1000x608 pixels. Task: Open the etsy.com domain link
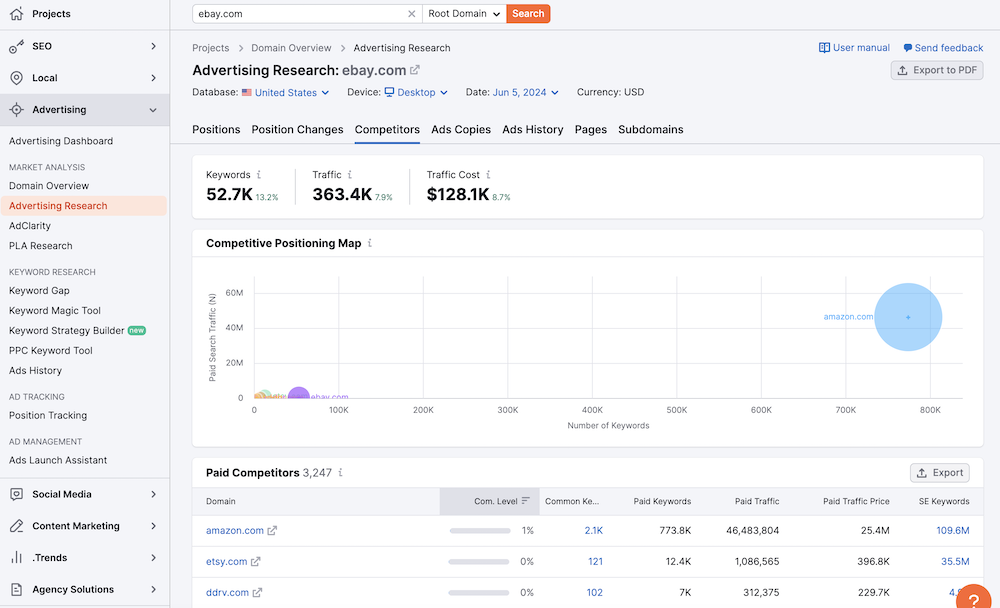pyautogui.click(x=226, y=561)
